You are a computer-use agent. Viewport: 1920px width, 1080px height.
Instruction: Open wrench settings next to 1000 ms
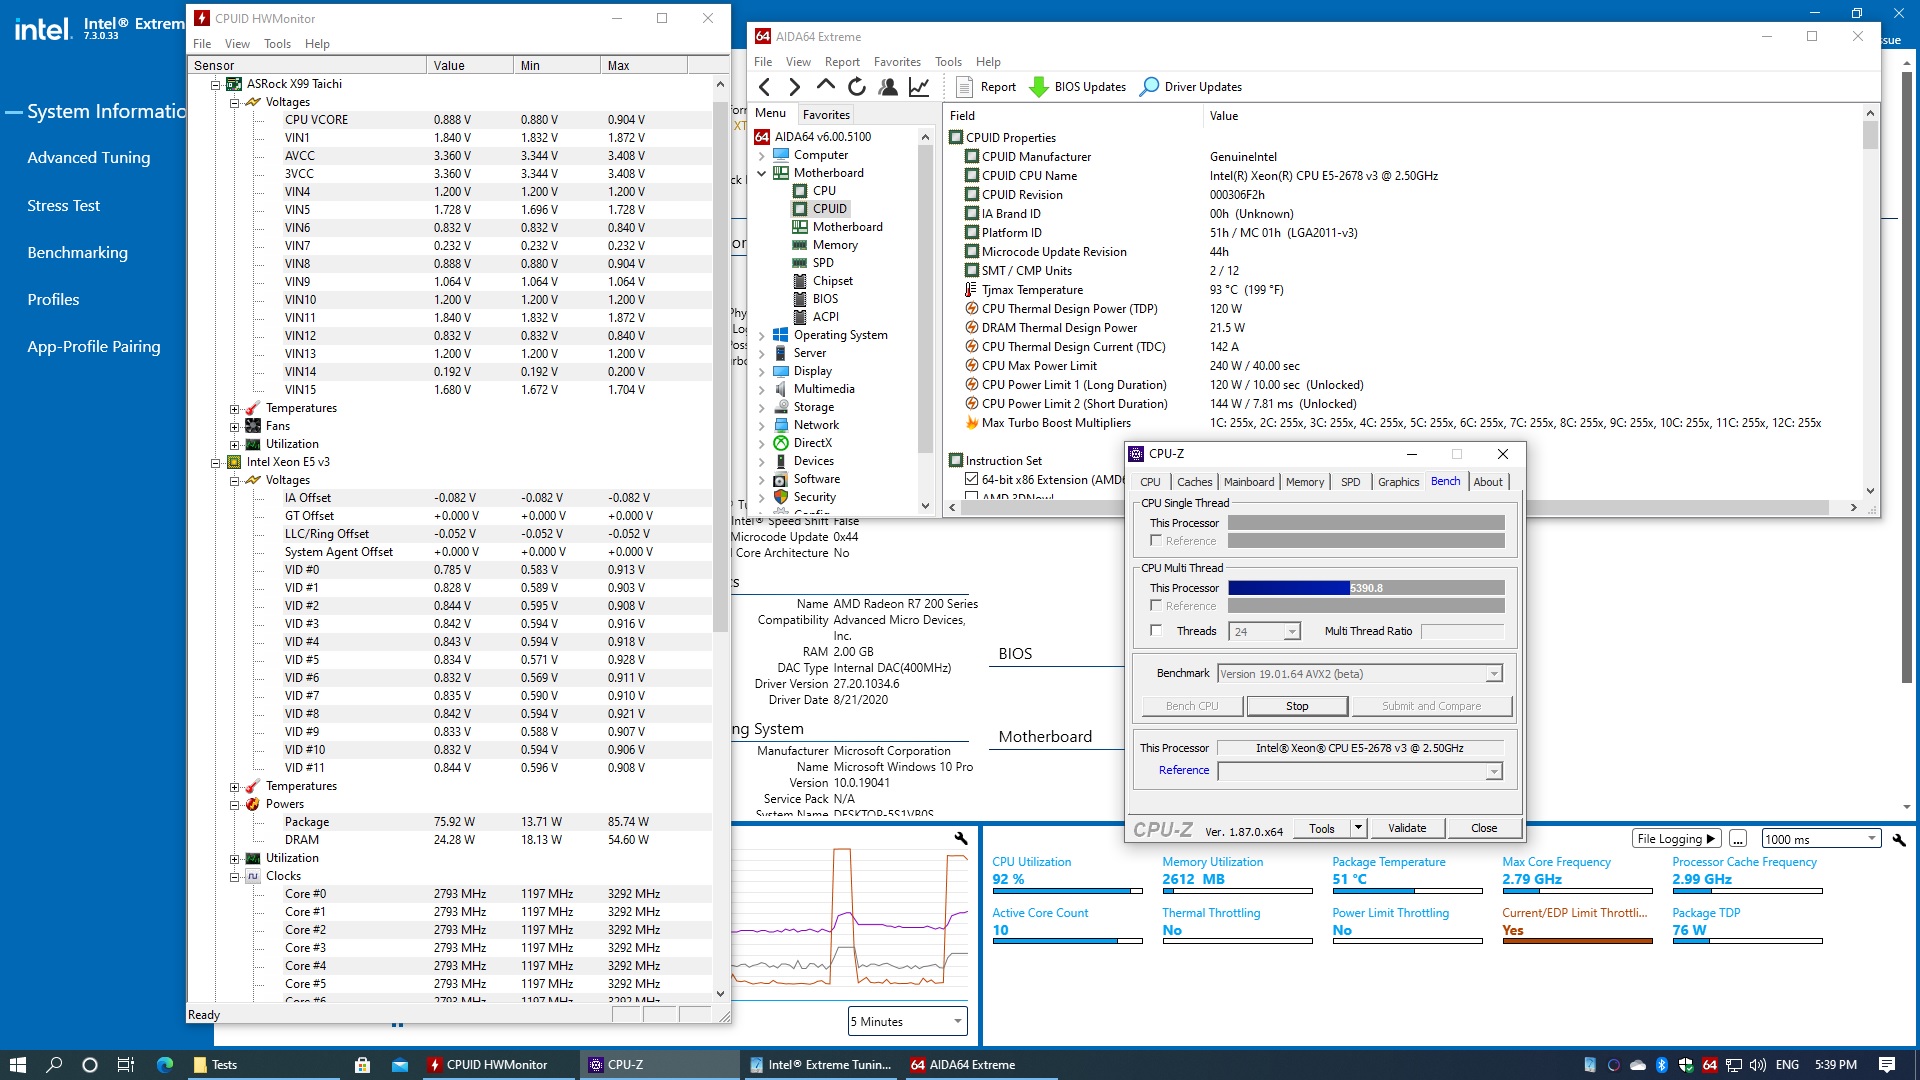coord(1899,840)
